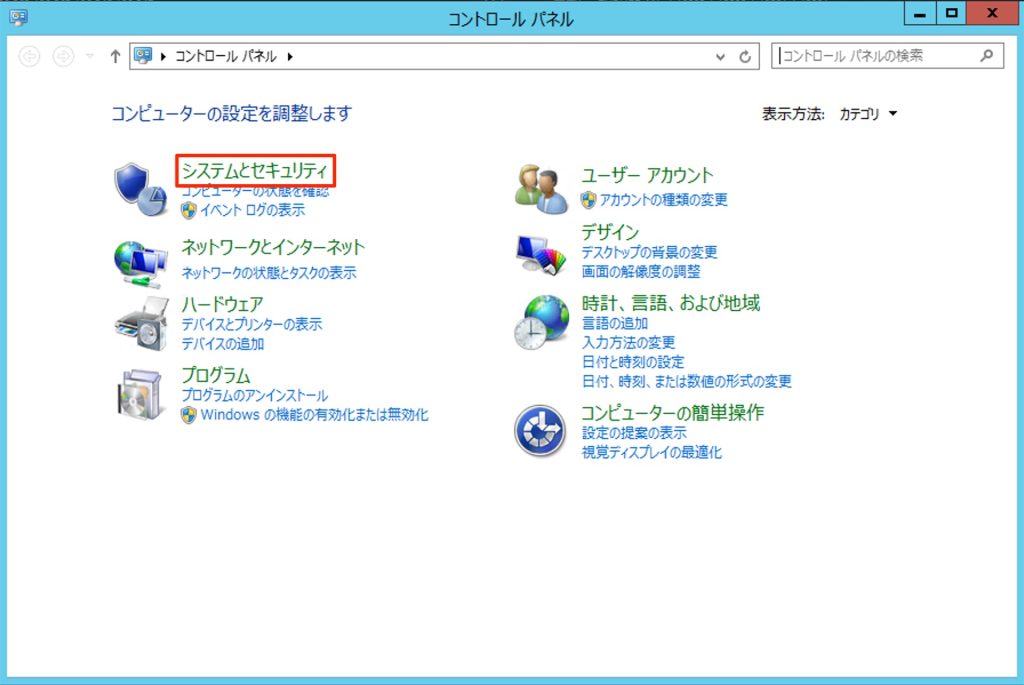Screen dimensions: 1024x685
Task: Click コンピューターの状態を確認 link
Action: click(x=255, y=191)
